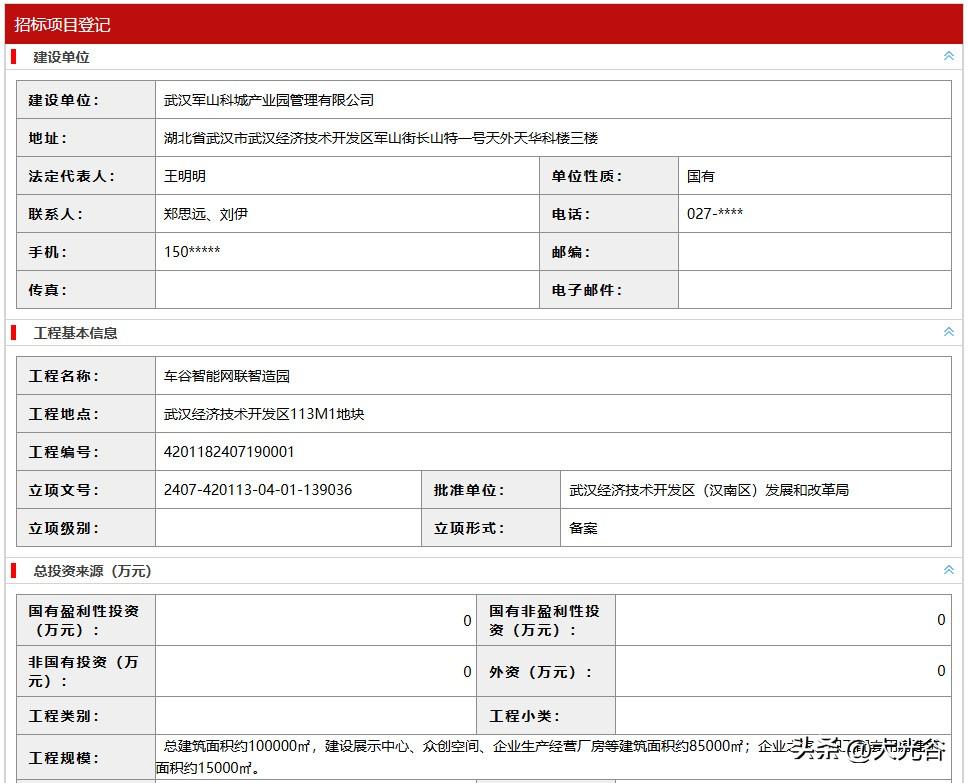Collapse the 工程基本信息 section with its chevron

(x=948, y=332)
